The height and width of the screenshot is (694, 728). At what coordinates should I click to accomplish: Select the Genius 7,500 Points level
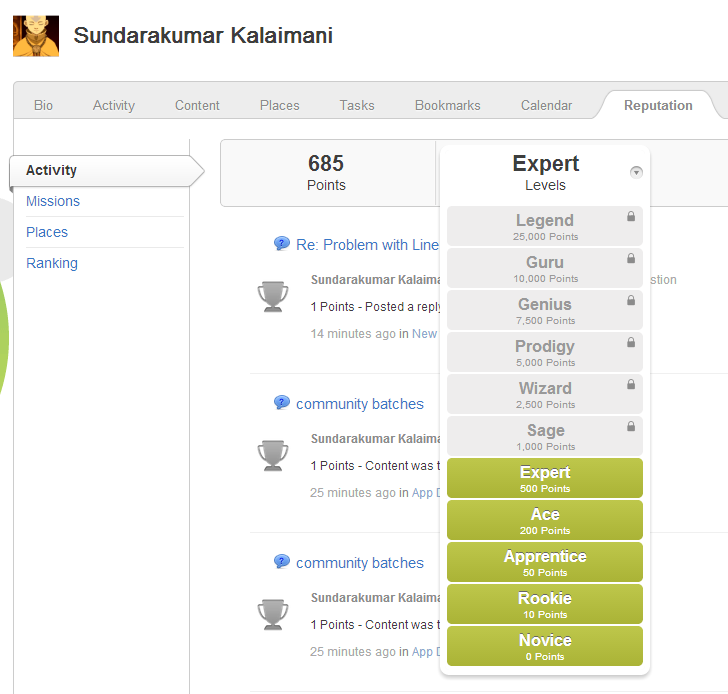point(545,310)
